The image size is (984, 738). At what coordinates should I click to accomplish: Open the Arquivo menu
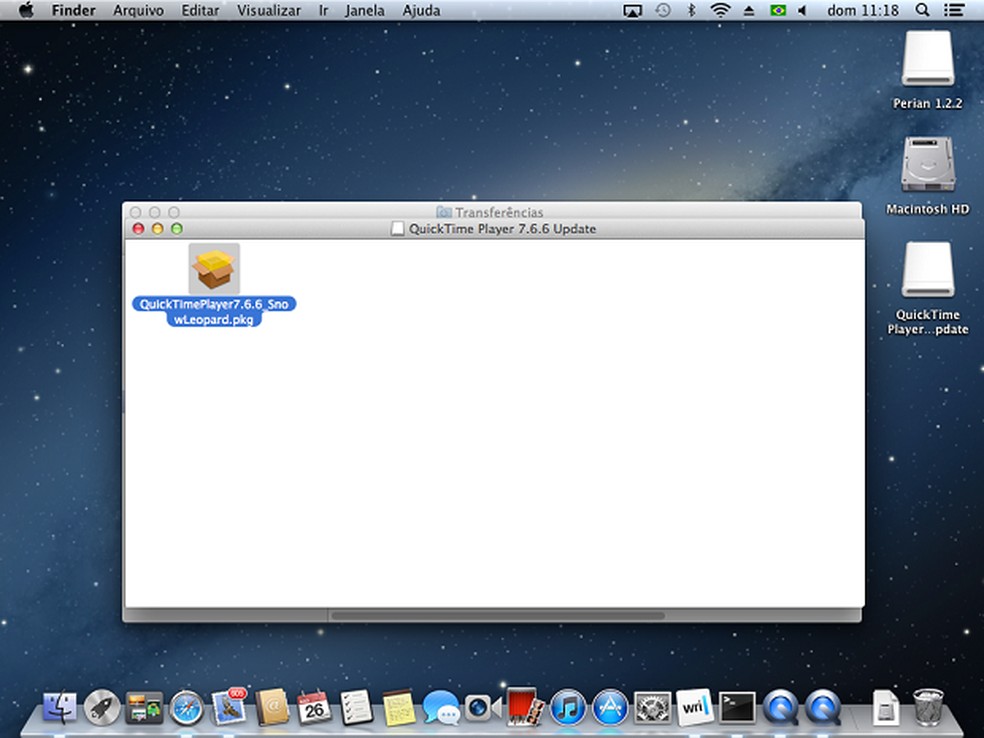coord(137,10)
